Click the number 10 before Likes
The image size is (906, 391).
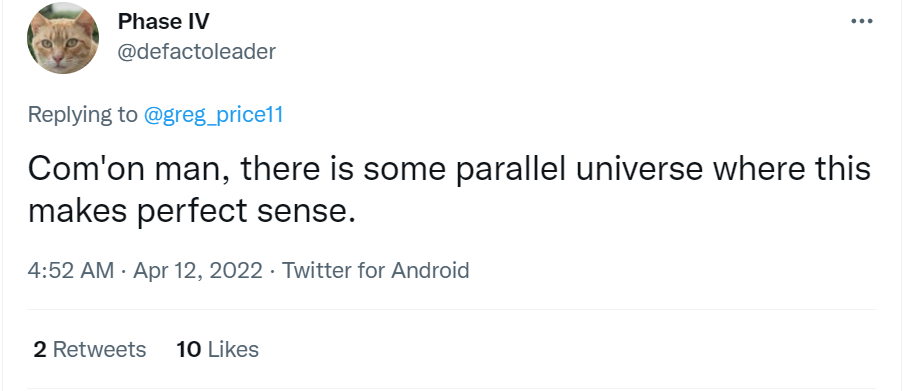tap(189, 349)
